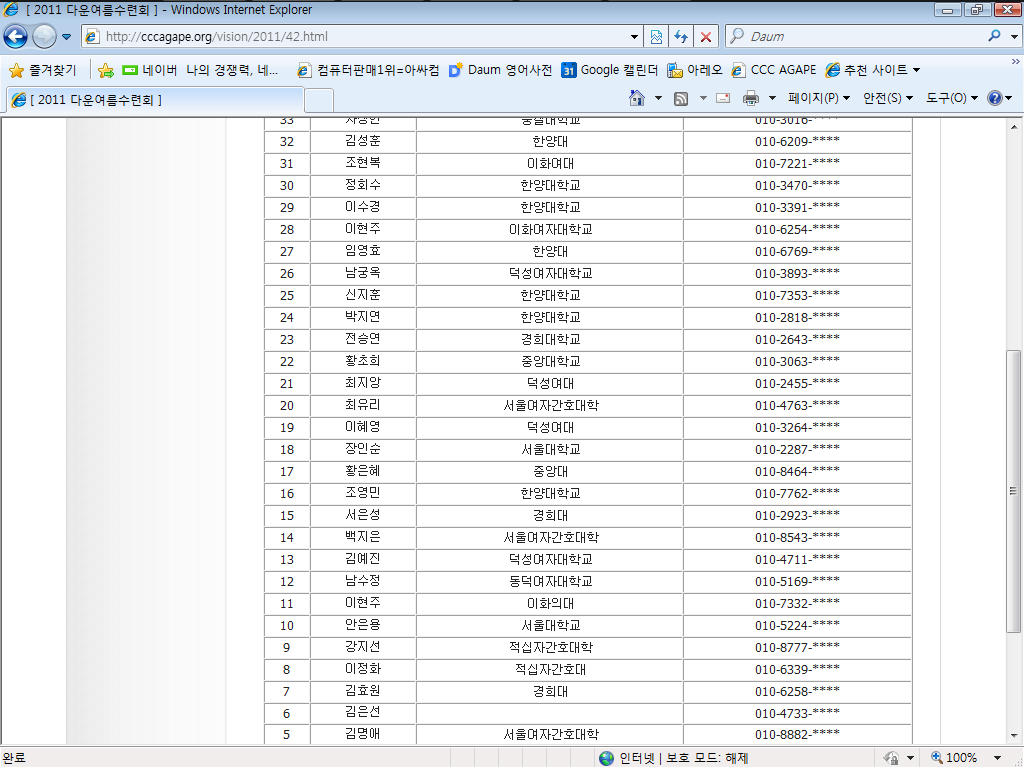Click the browser Back button
The height and width of the screenshot is (768, 1024).
pos(16,37)
